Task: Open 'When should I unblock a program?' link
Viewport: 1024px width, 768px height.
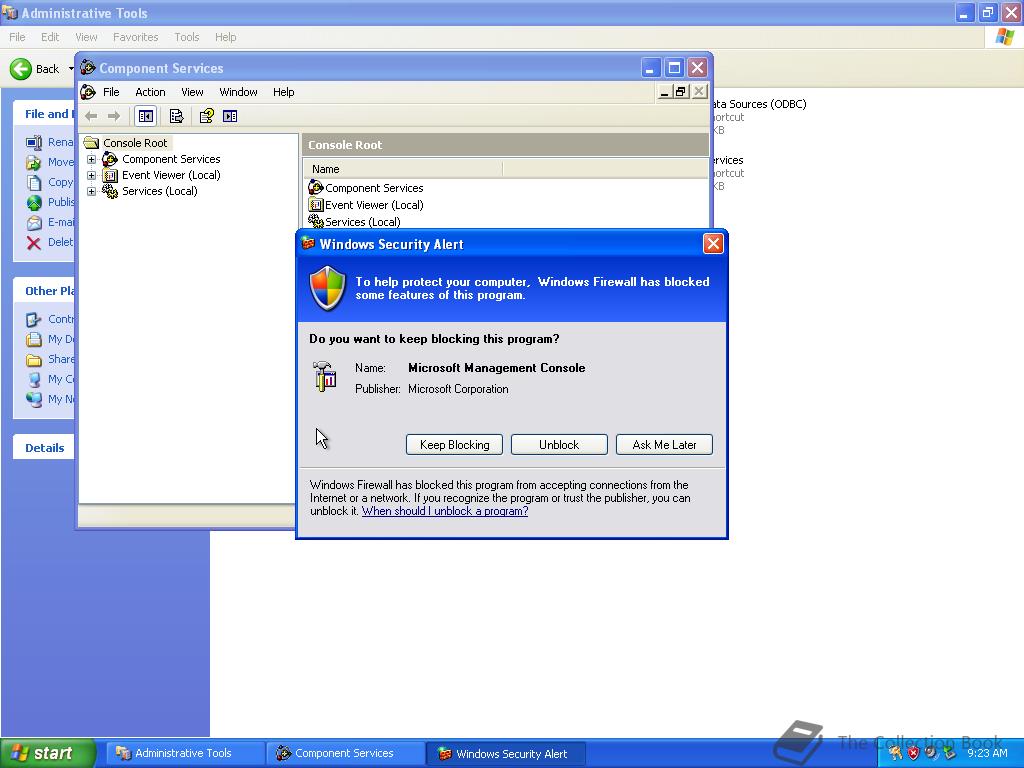Action: (445, 511)
